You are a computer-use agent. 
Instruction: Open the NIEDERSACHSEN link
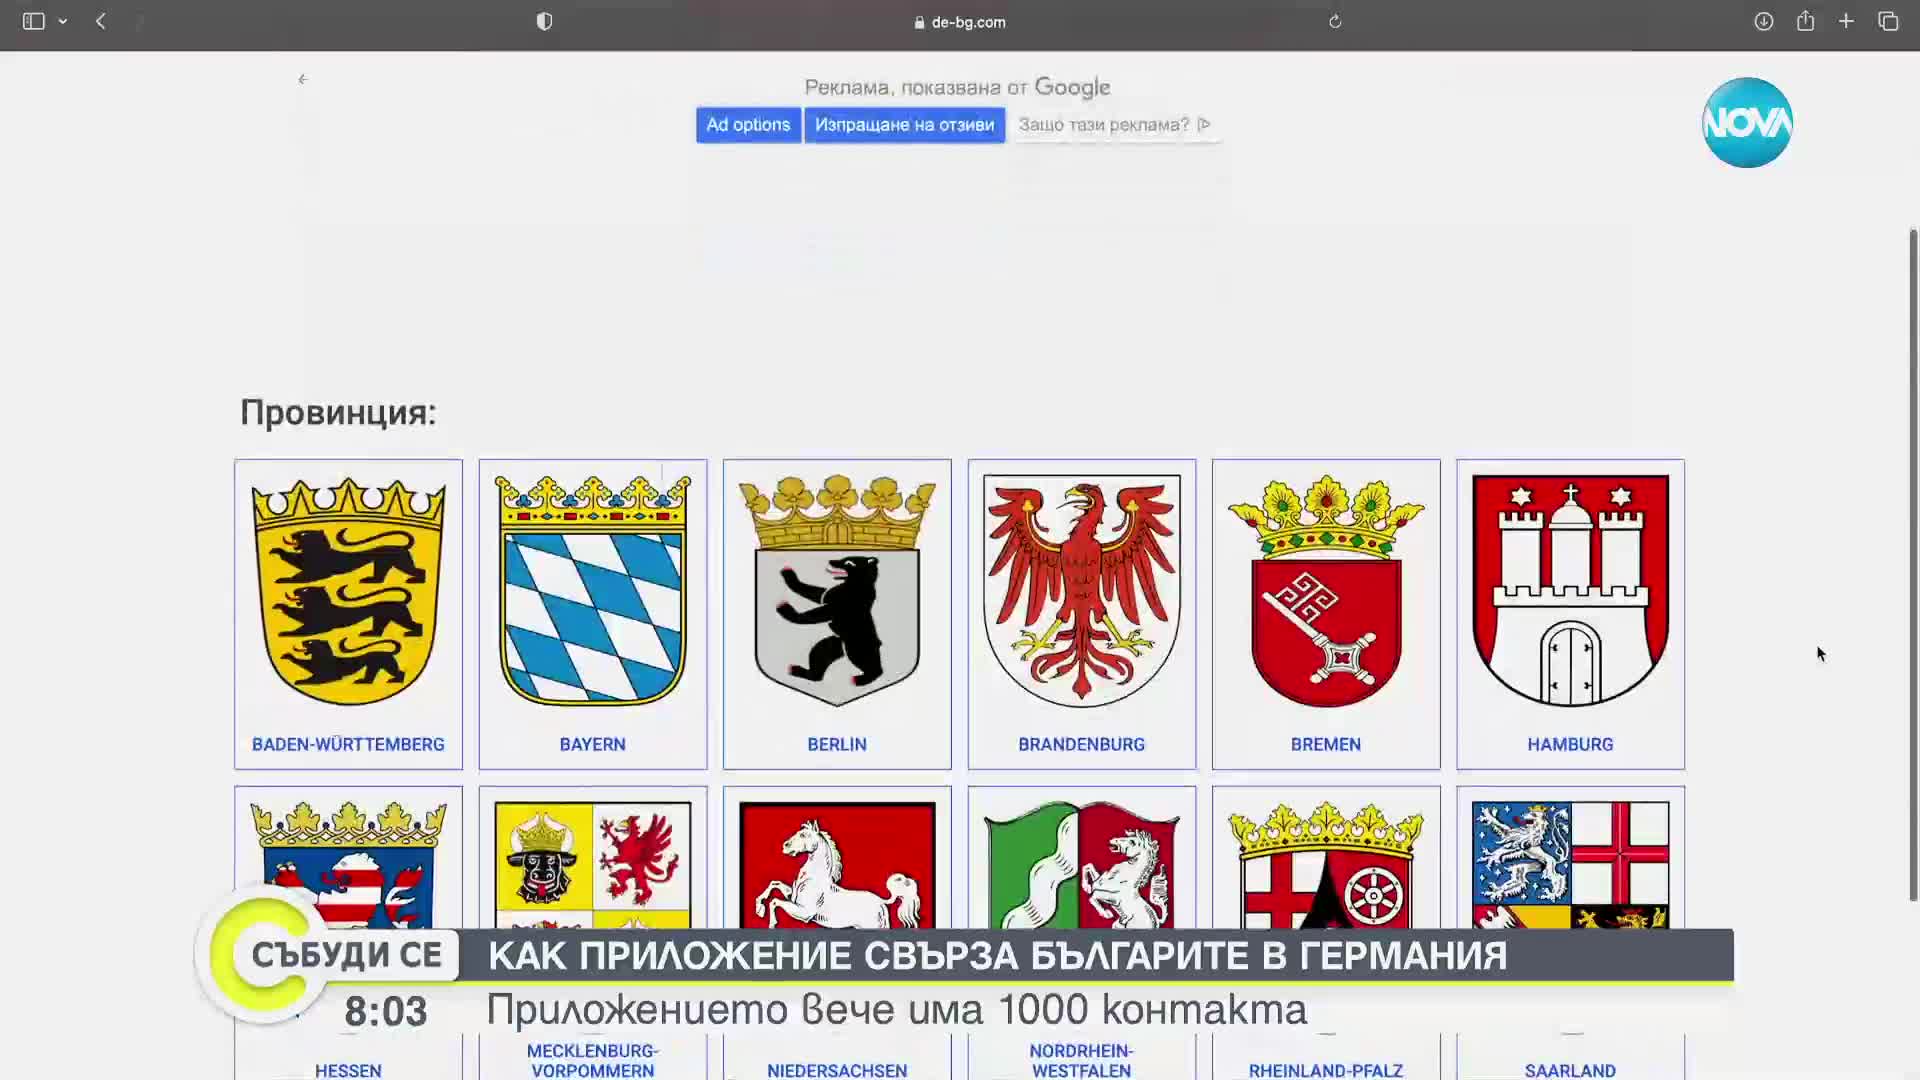(x=837, y=1070)
